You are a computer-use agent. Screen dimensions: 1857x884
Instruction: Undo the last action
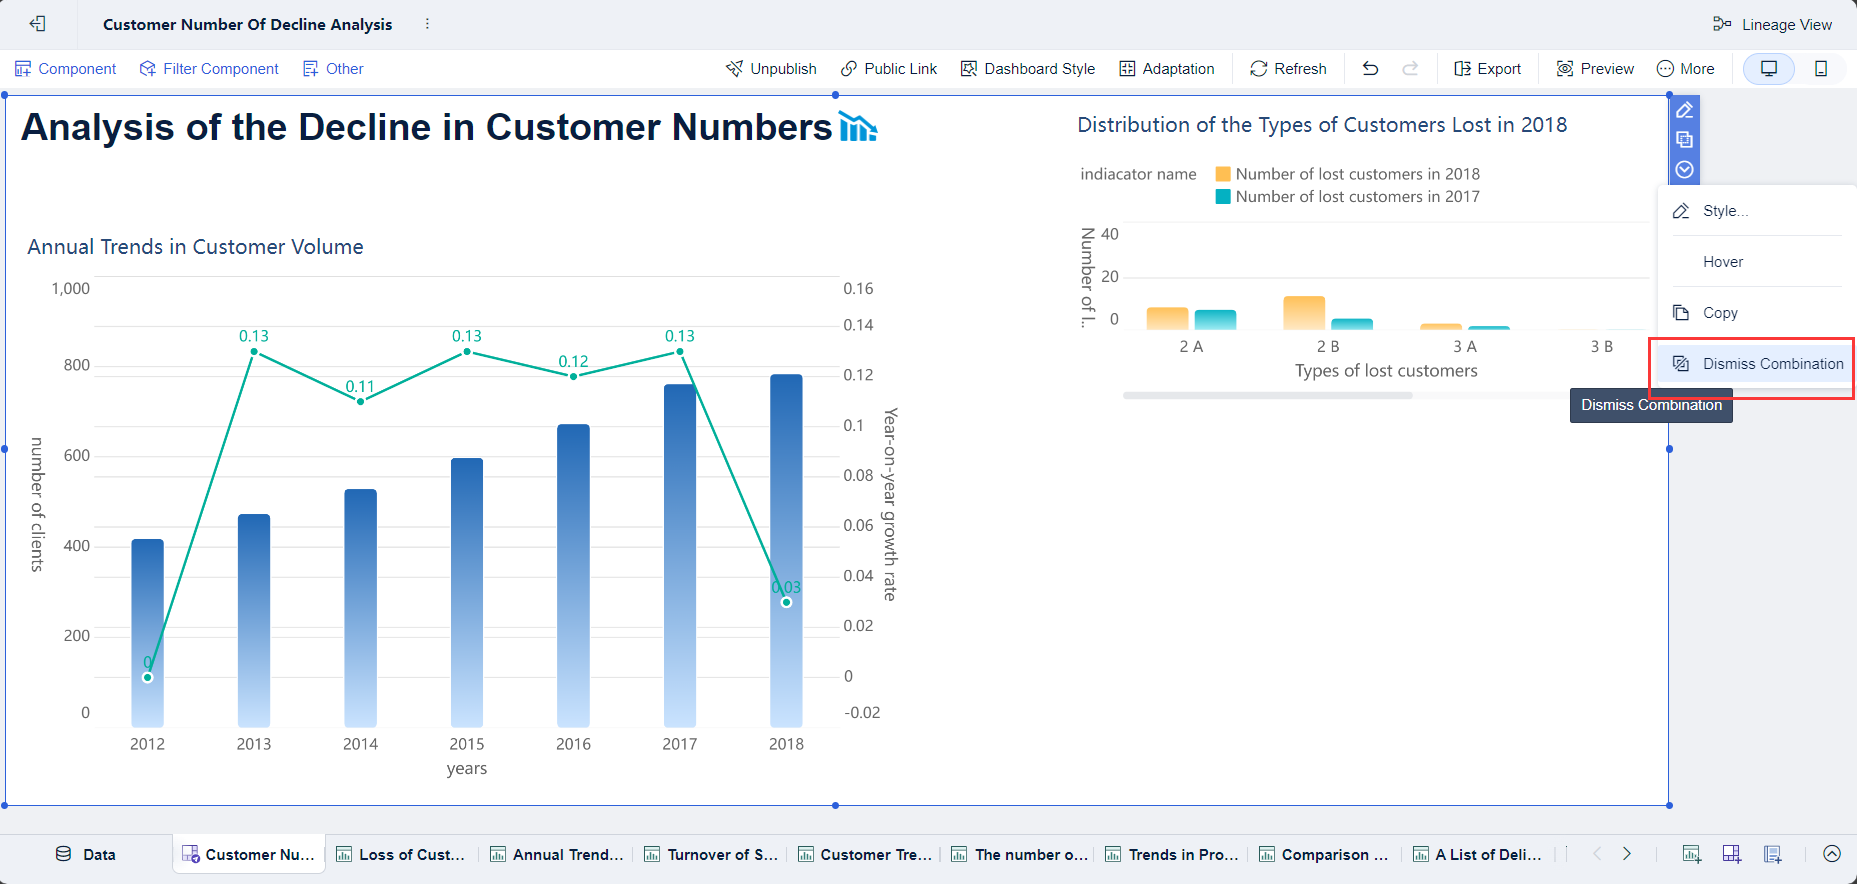coord(1370,69)
